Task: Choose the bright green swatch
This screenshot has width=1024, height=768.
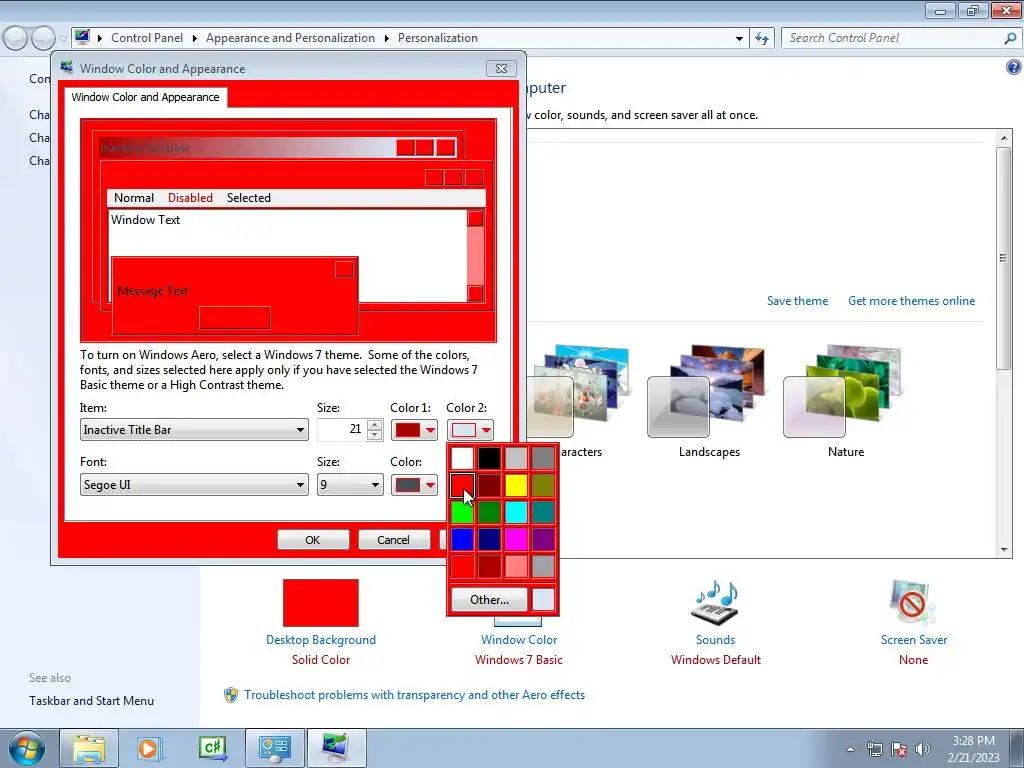Action: pos(462,512)
